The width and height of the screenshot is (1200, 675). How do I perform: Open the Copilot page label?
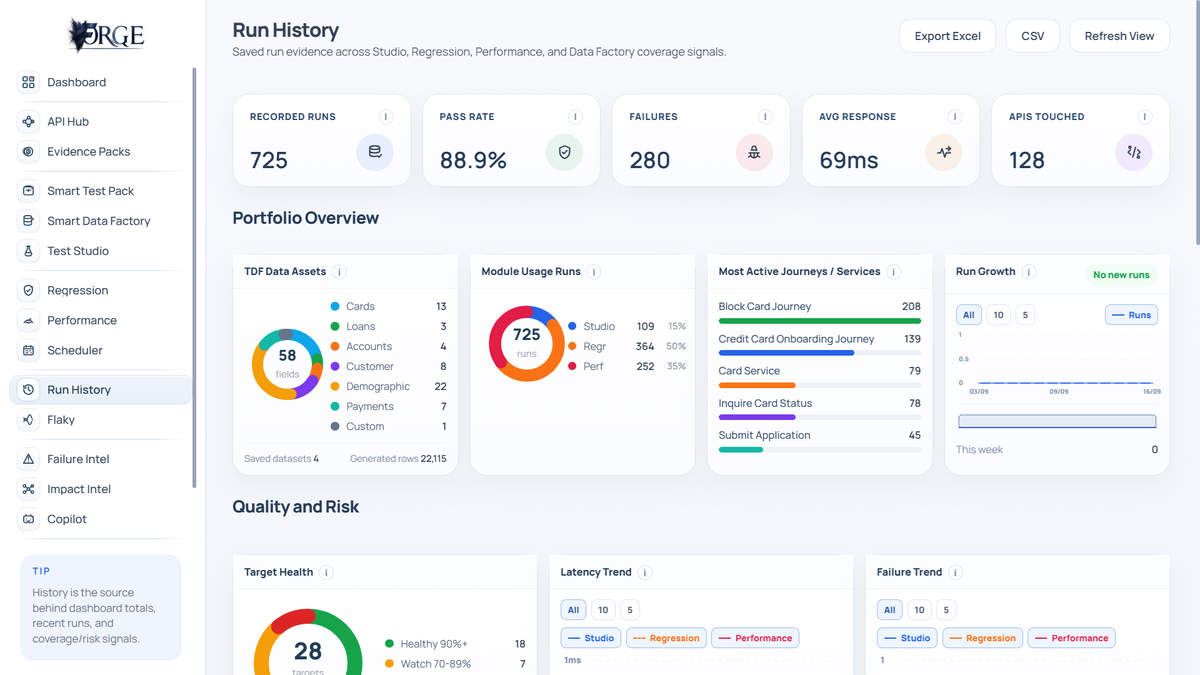point(67,519)
